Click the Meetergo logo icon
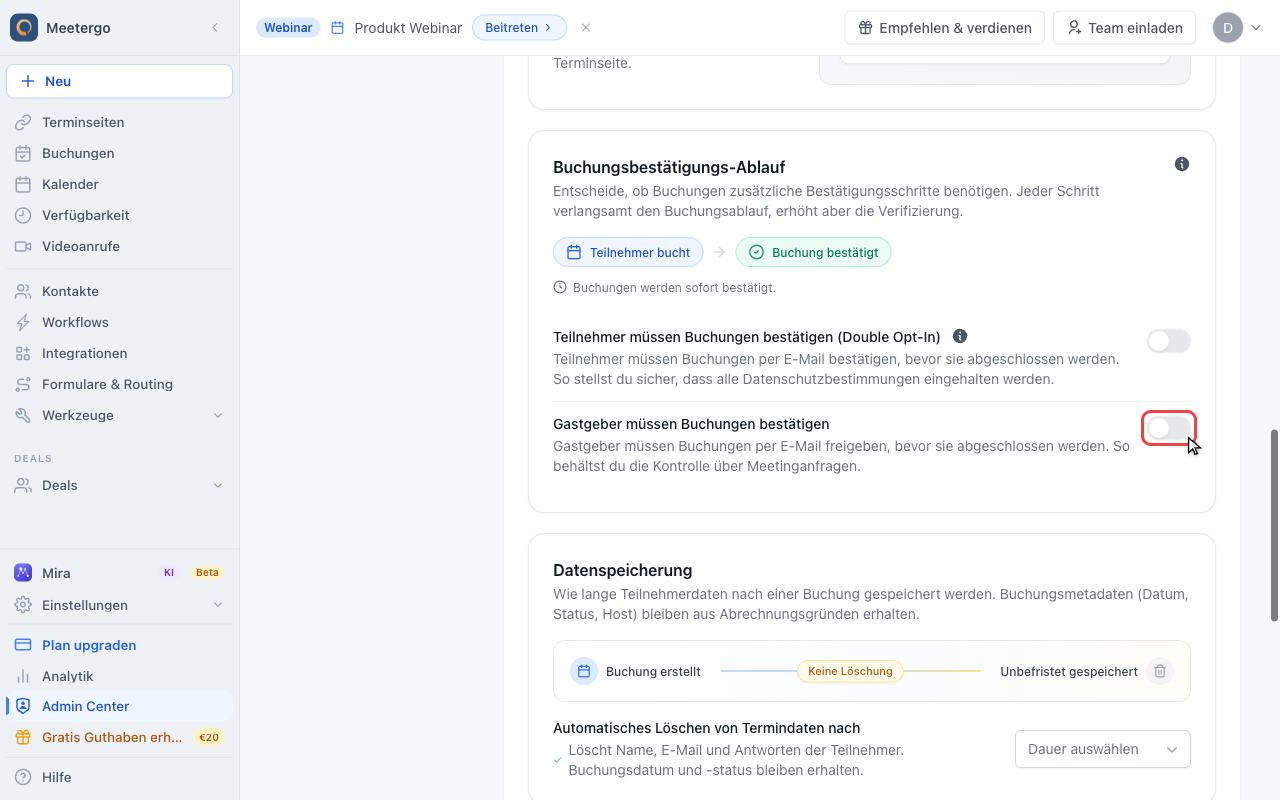 [x=24, y=27]
